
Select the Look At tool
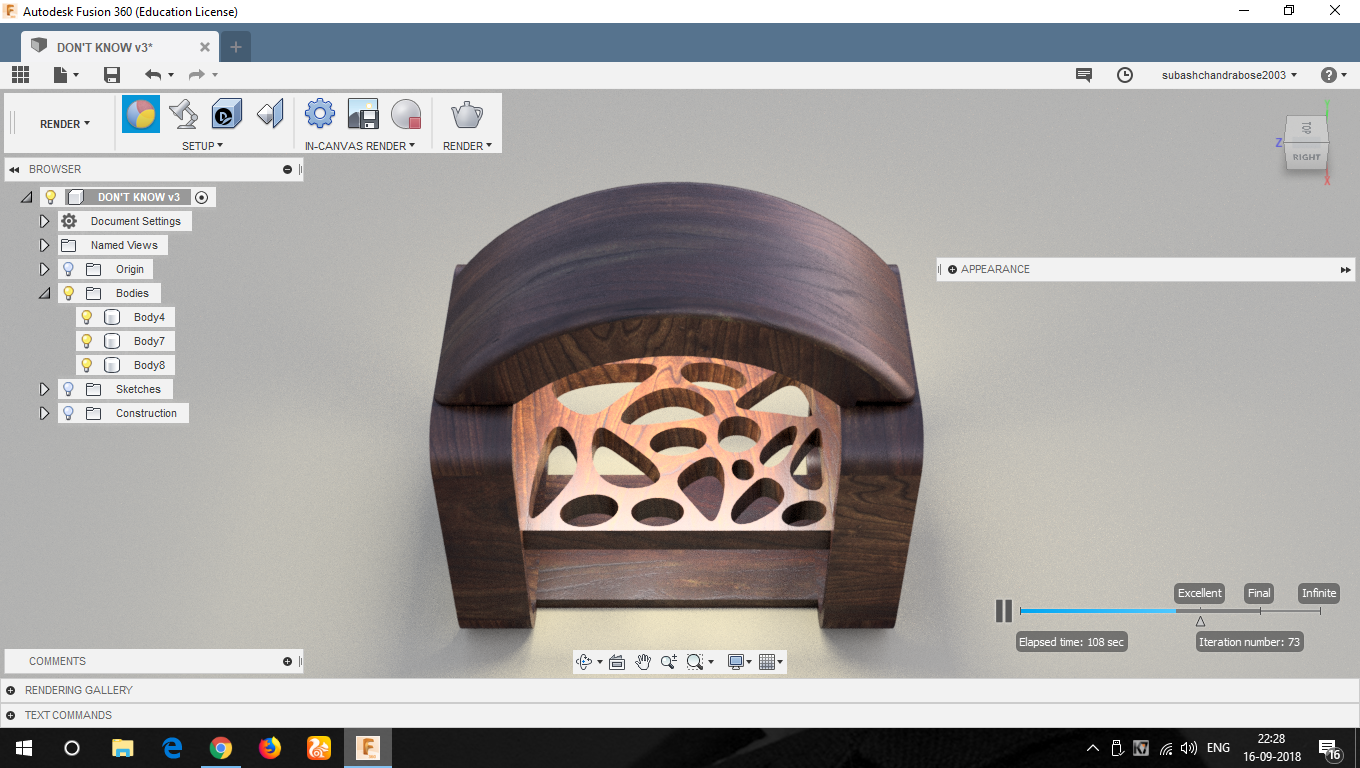tap(616, 661)
